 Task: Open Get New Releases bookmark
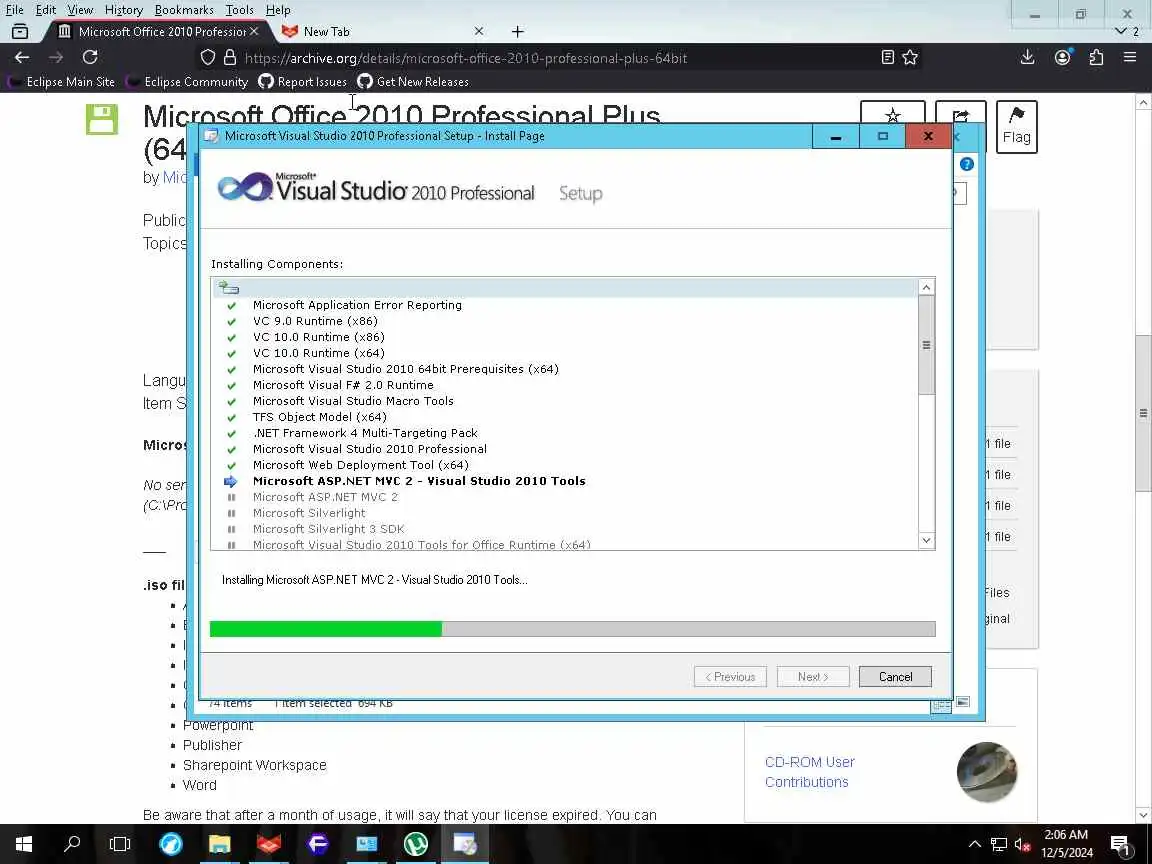tap(413, 82)
